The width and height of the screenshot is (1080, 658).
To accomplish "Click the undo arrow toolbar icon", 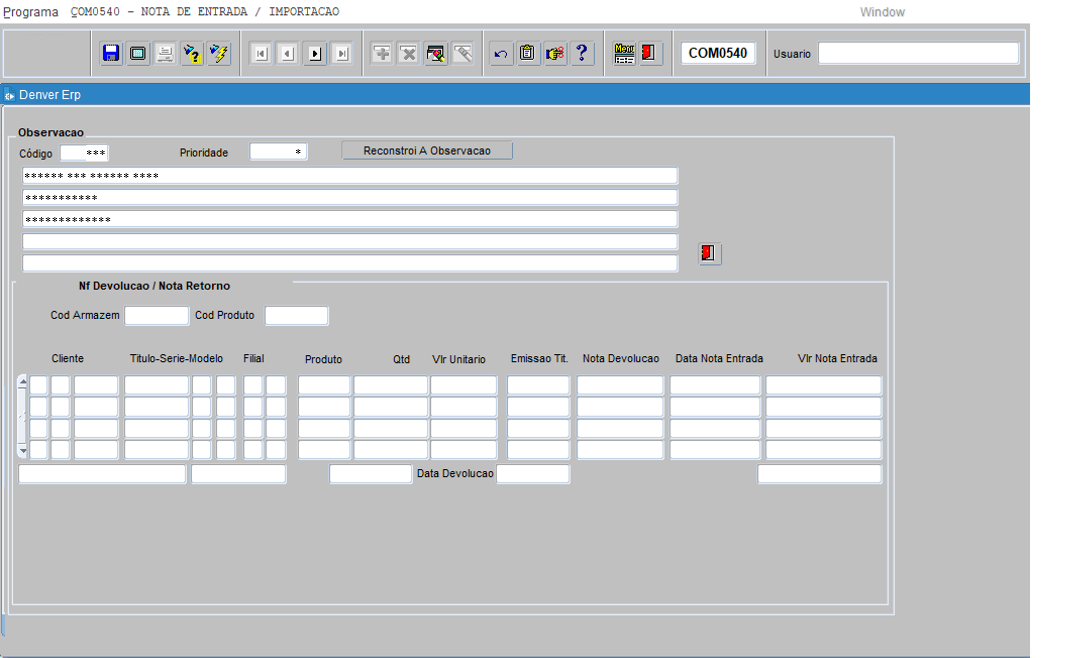I will (x=502, y=54).
